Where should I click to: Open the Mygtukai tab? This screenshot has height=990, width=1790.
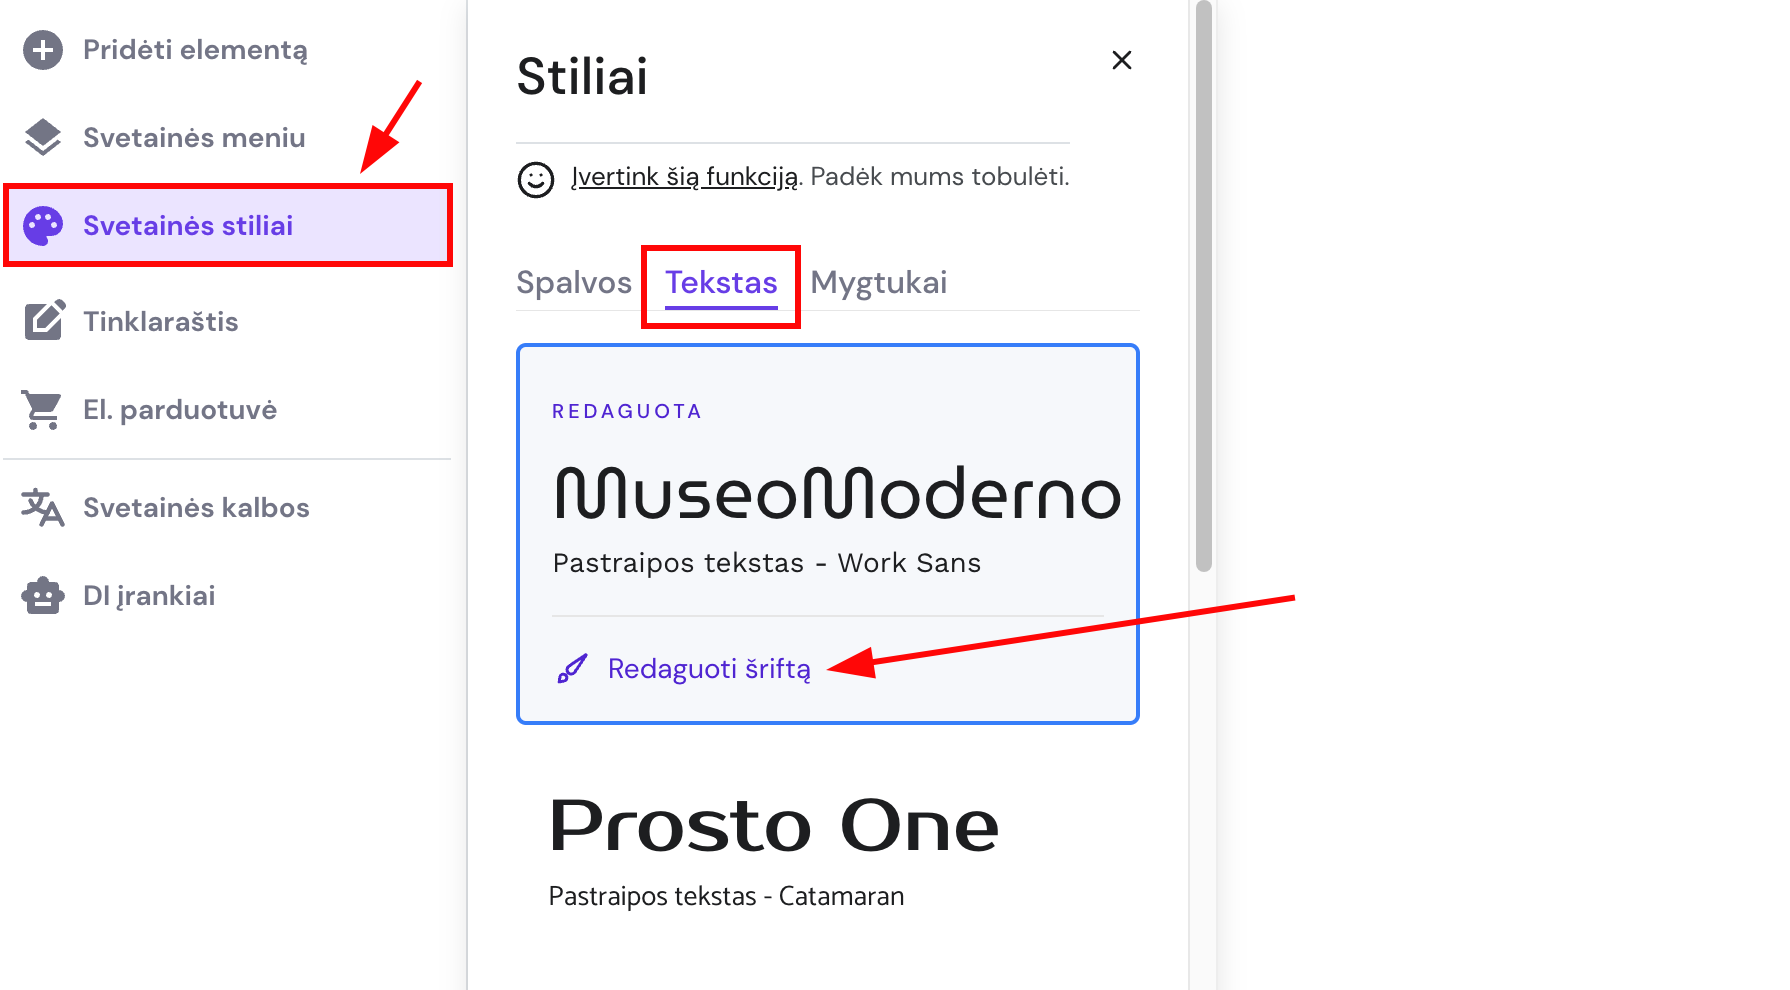pos(879,282)
